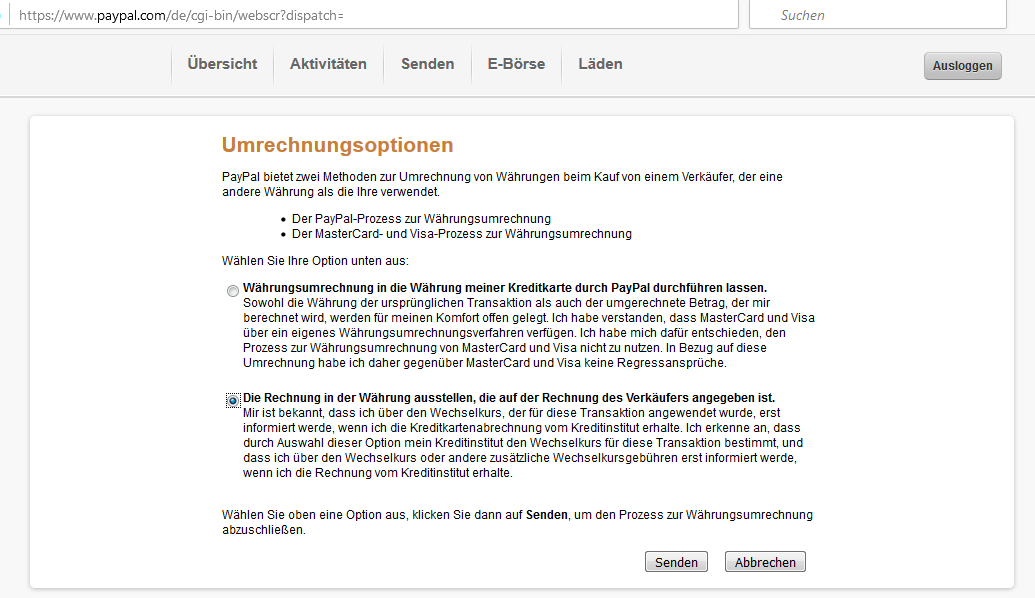
Task: Click the Ausloggen button
Action: tap(962, 66)
